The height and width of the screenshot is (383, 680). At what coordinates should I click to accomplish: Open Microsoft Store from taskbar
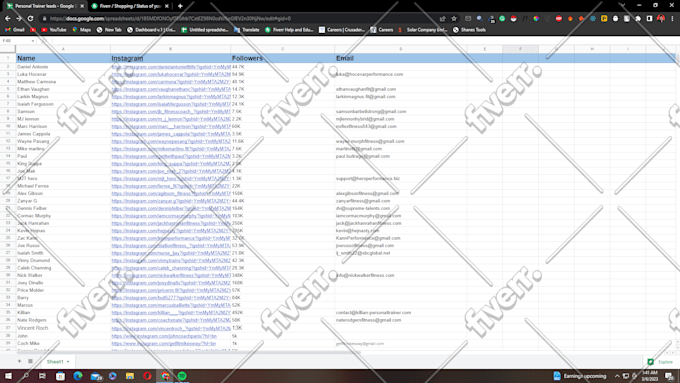click(60, 376)
